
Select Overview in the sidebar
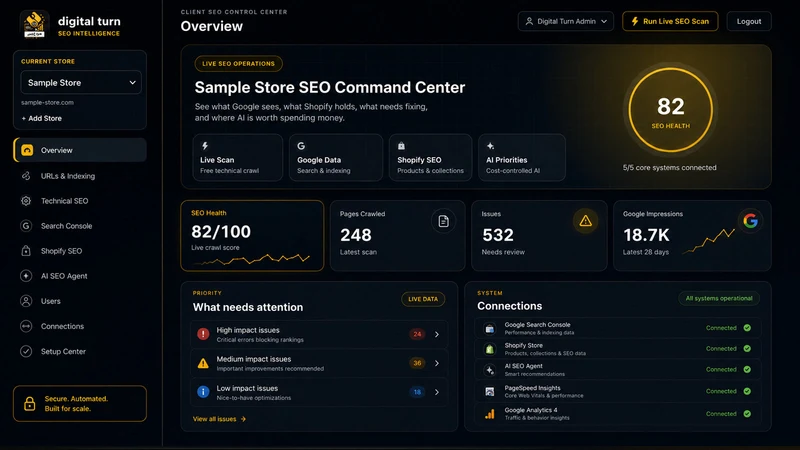coord(80,150)
